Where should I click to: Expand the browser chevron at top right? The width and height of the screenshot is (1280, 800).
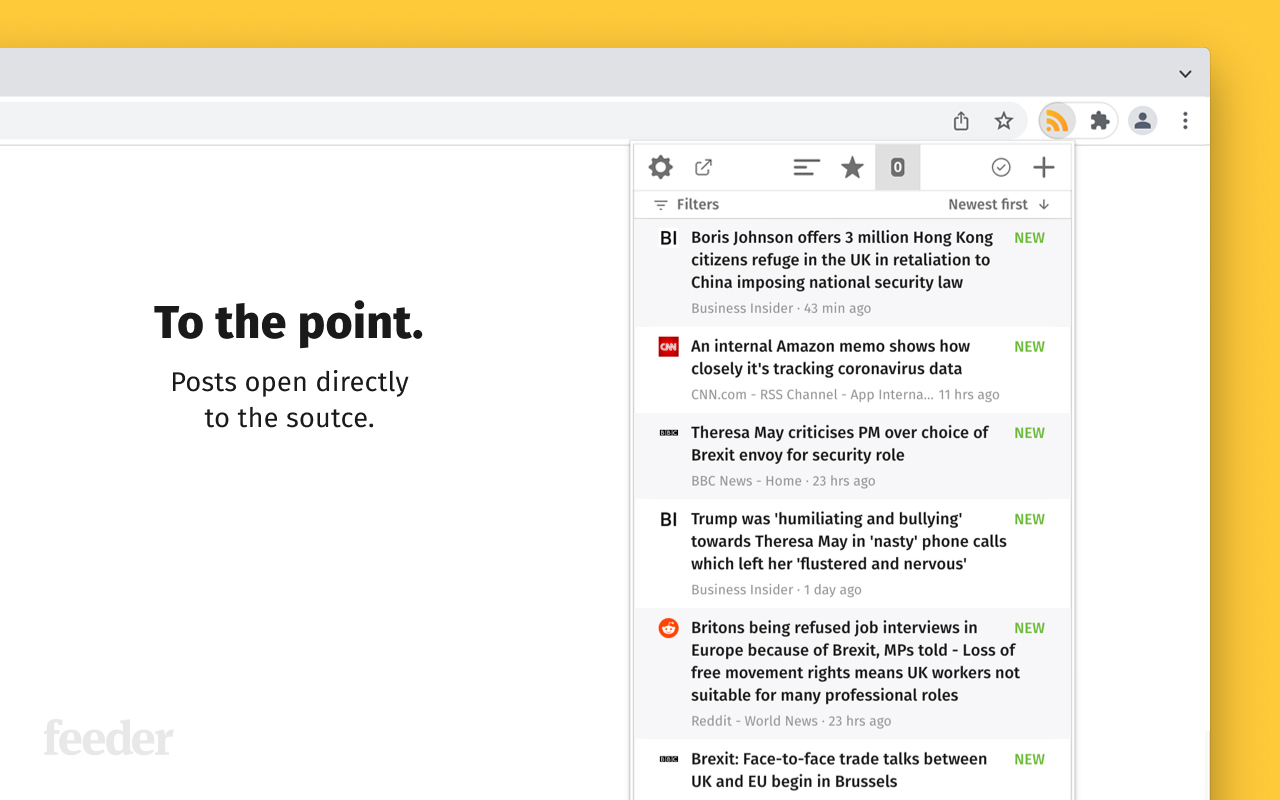[x=1185, y=73]
